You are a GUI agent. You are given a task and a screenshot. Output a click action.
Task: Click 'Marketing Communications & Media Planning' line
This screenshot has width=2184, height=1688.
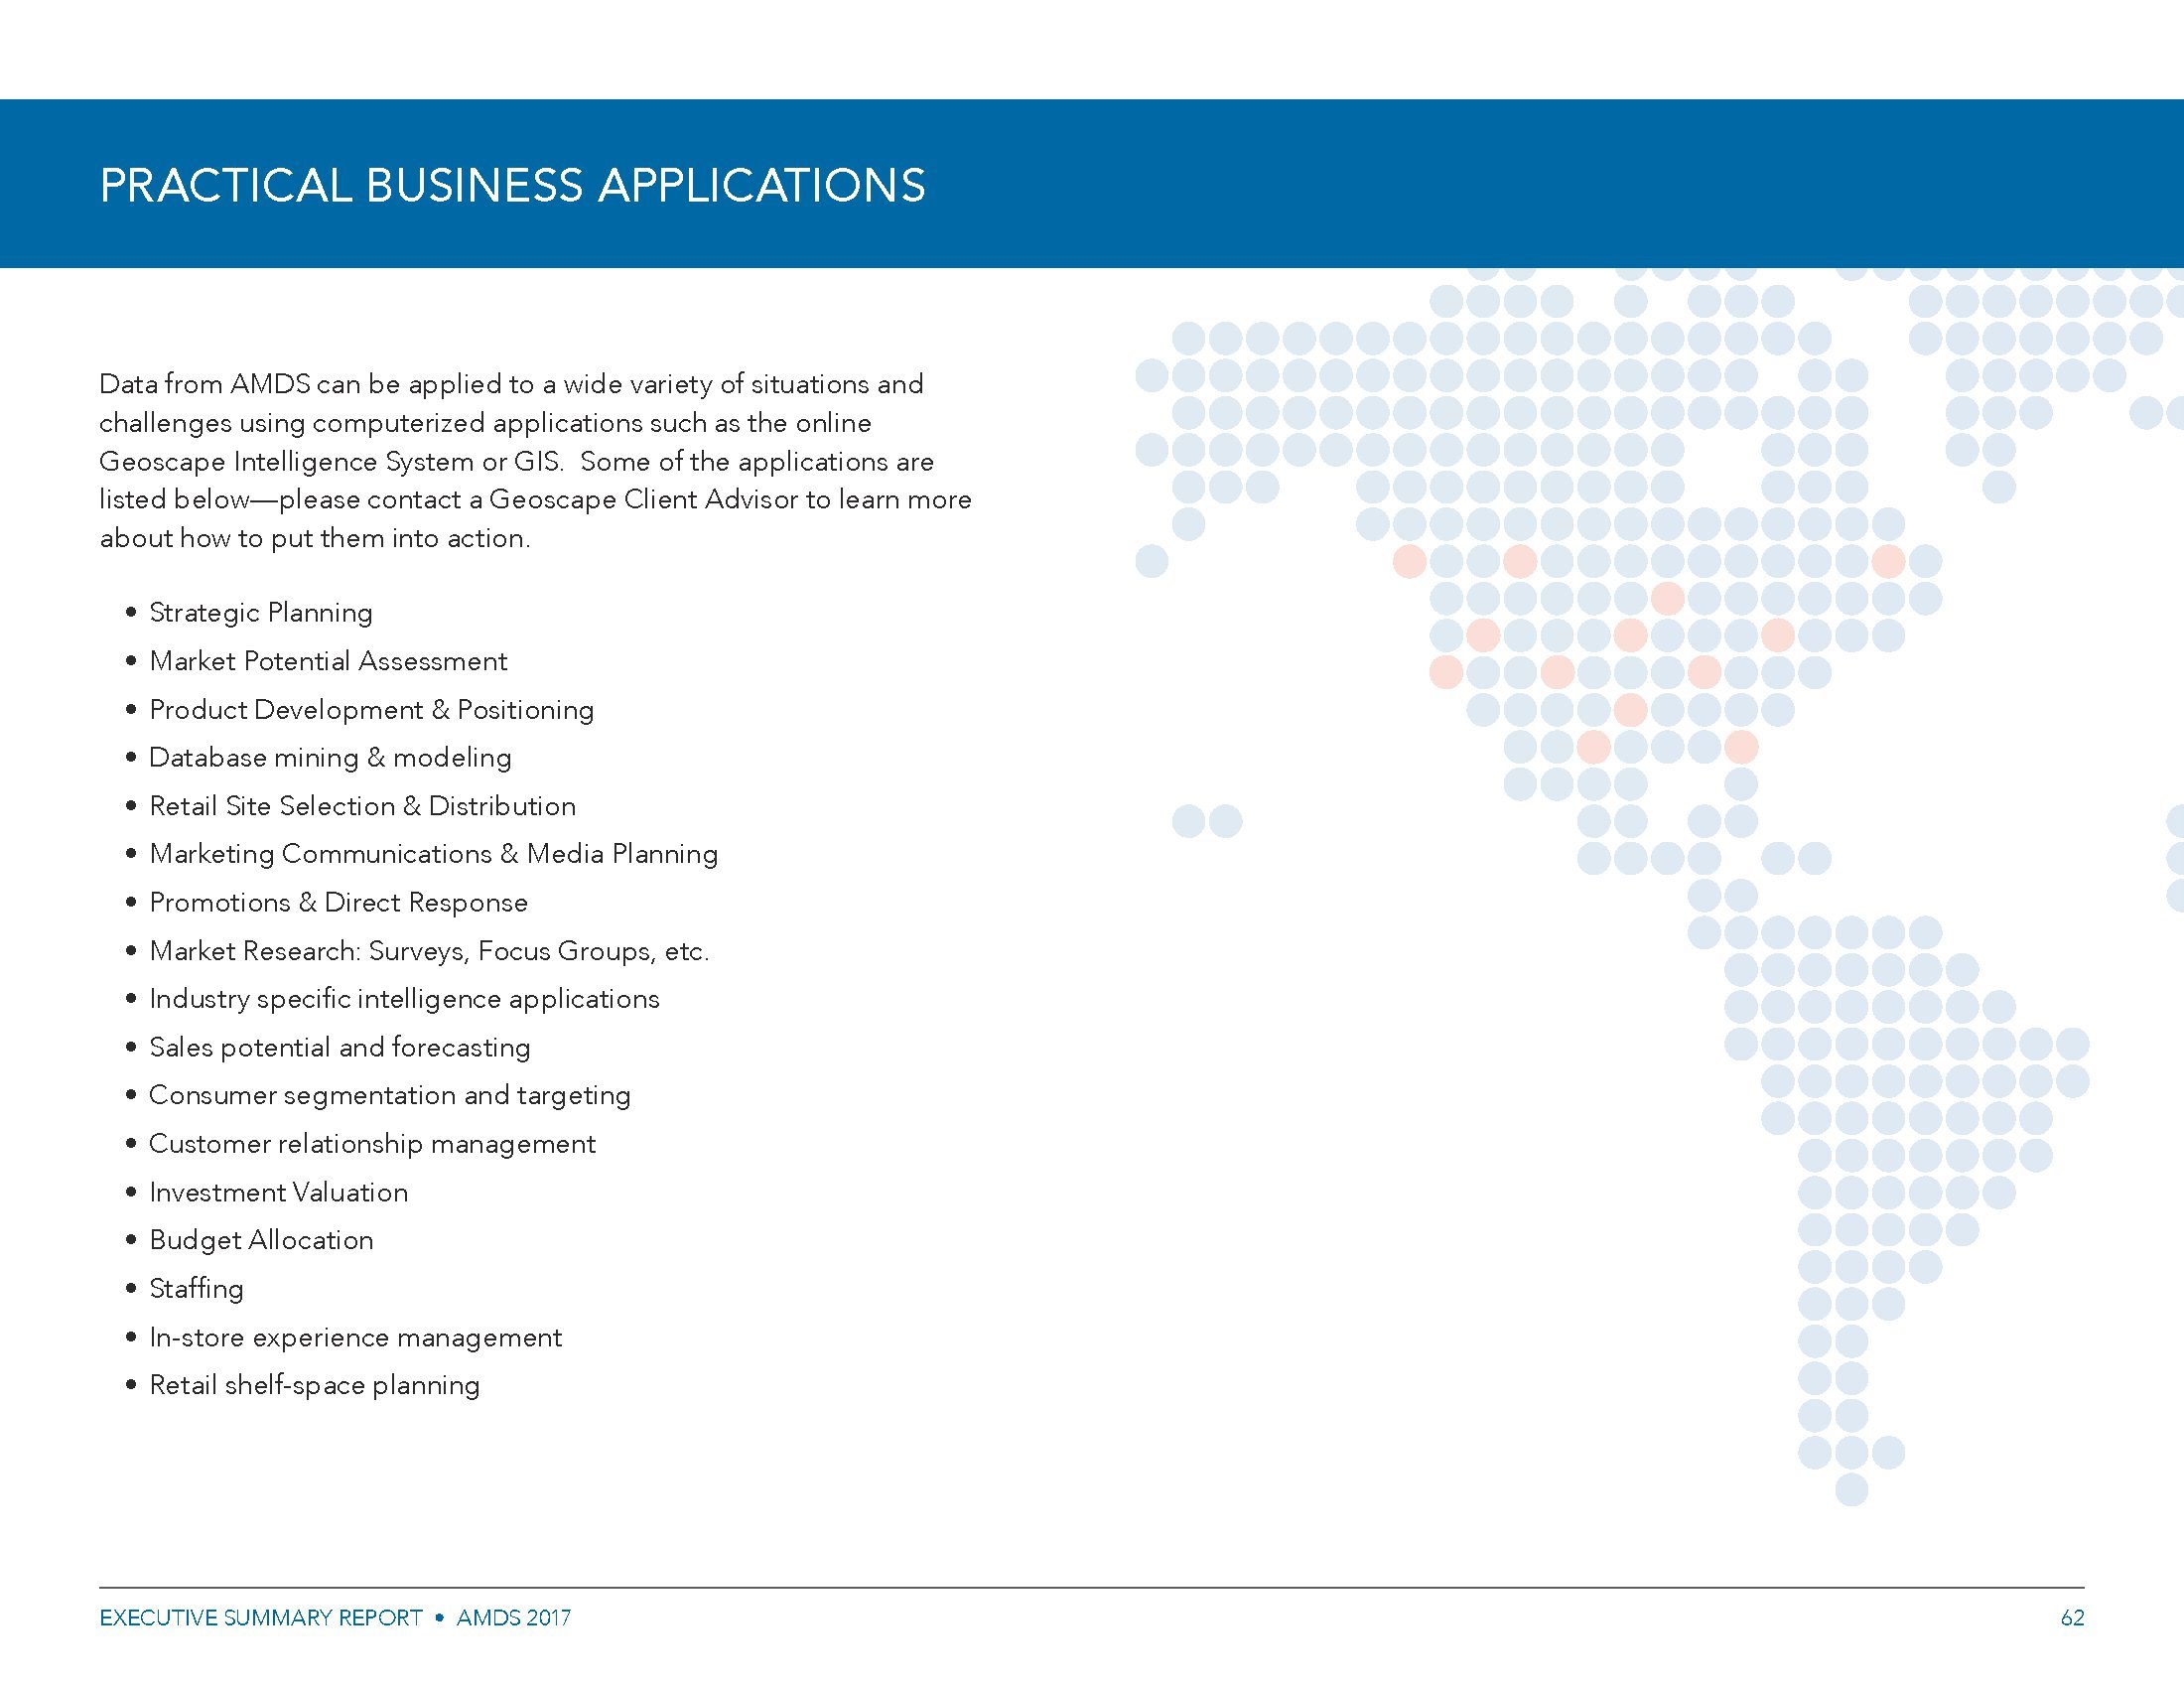[x=433, y=854]
